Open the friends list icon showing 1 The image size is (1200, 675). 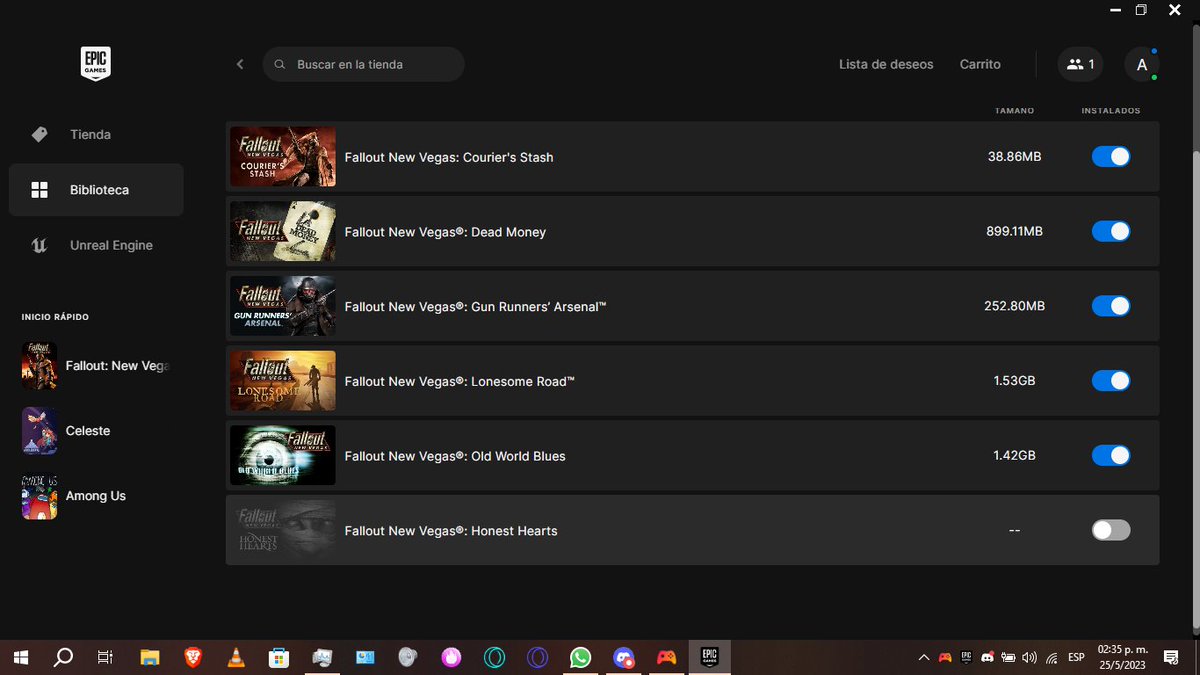click(x=1080, y=64)
